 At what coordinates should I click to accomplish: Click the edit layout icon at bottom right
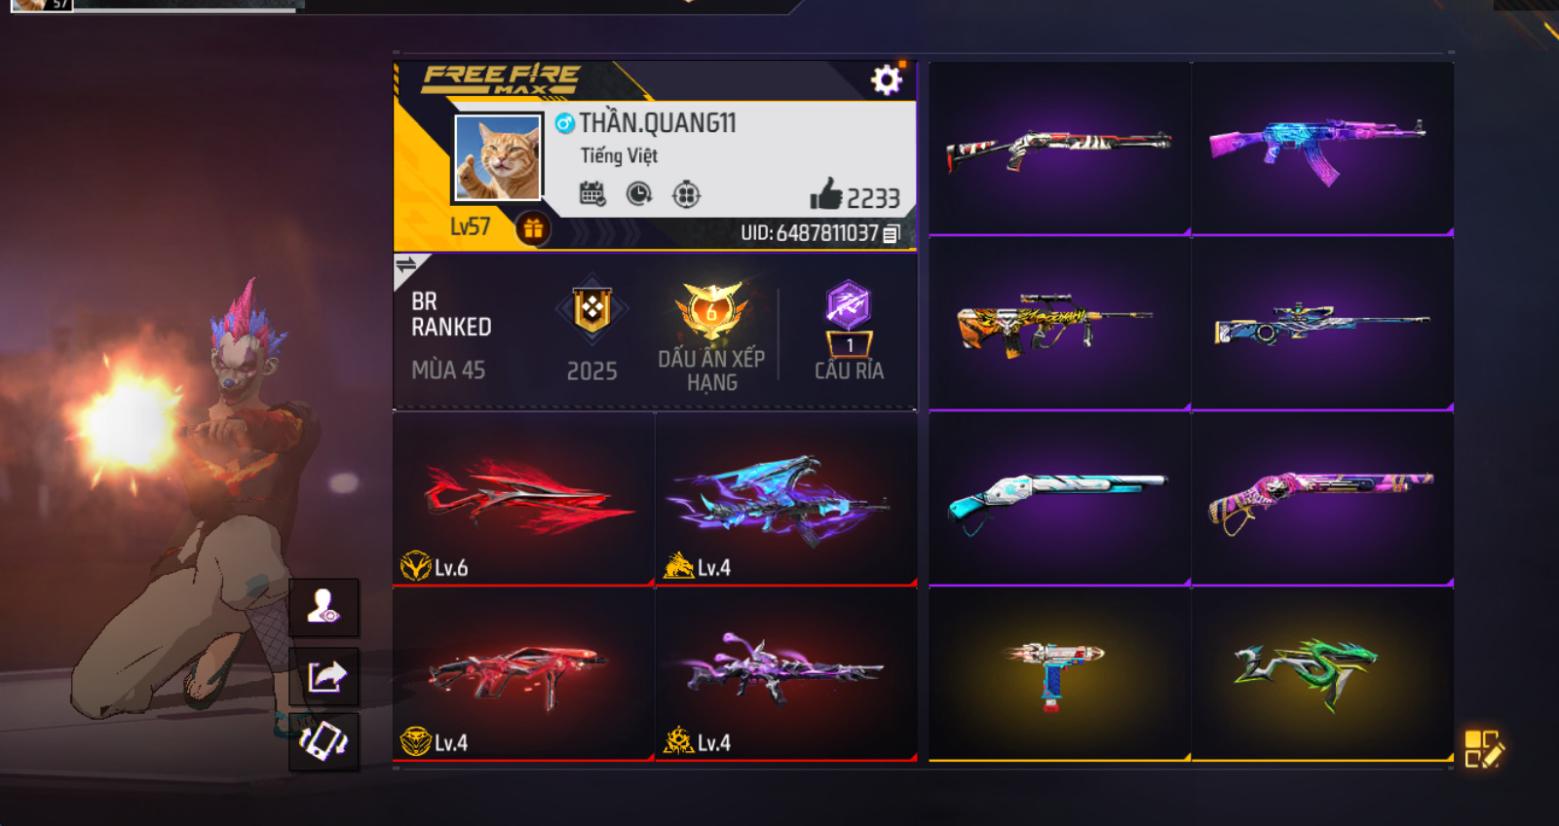click(x=1483, y=748)
